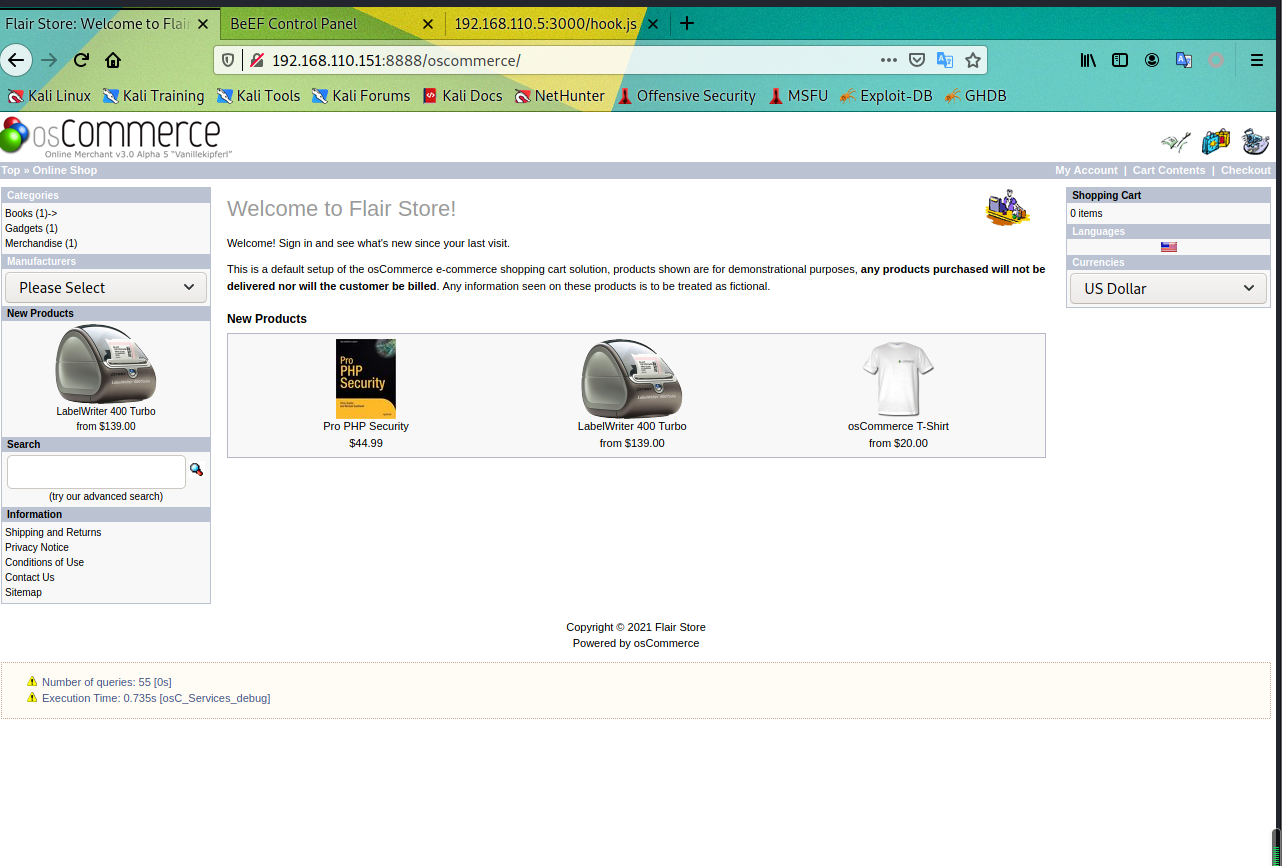Screen dimensions: 1282x866
Task: Click the first debug warning icon
Action: pos(32,681)
